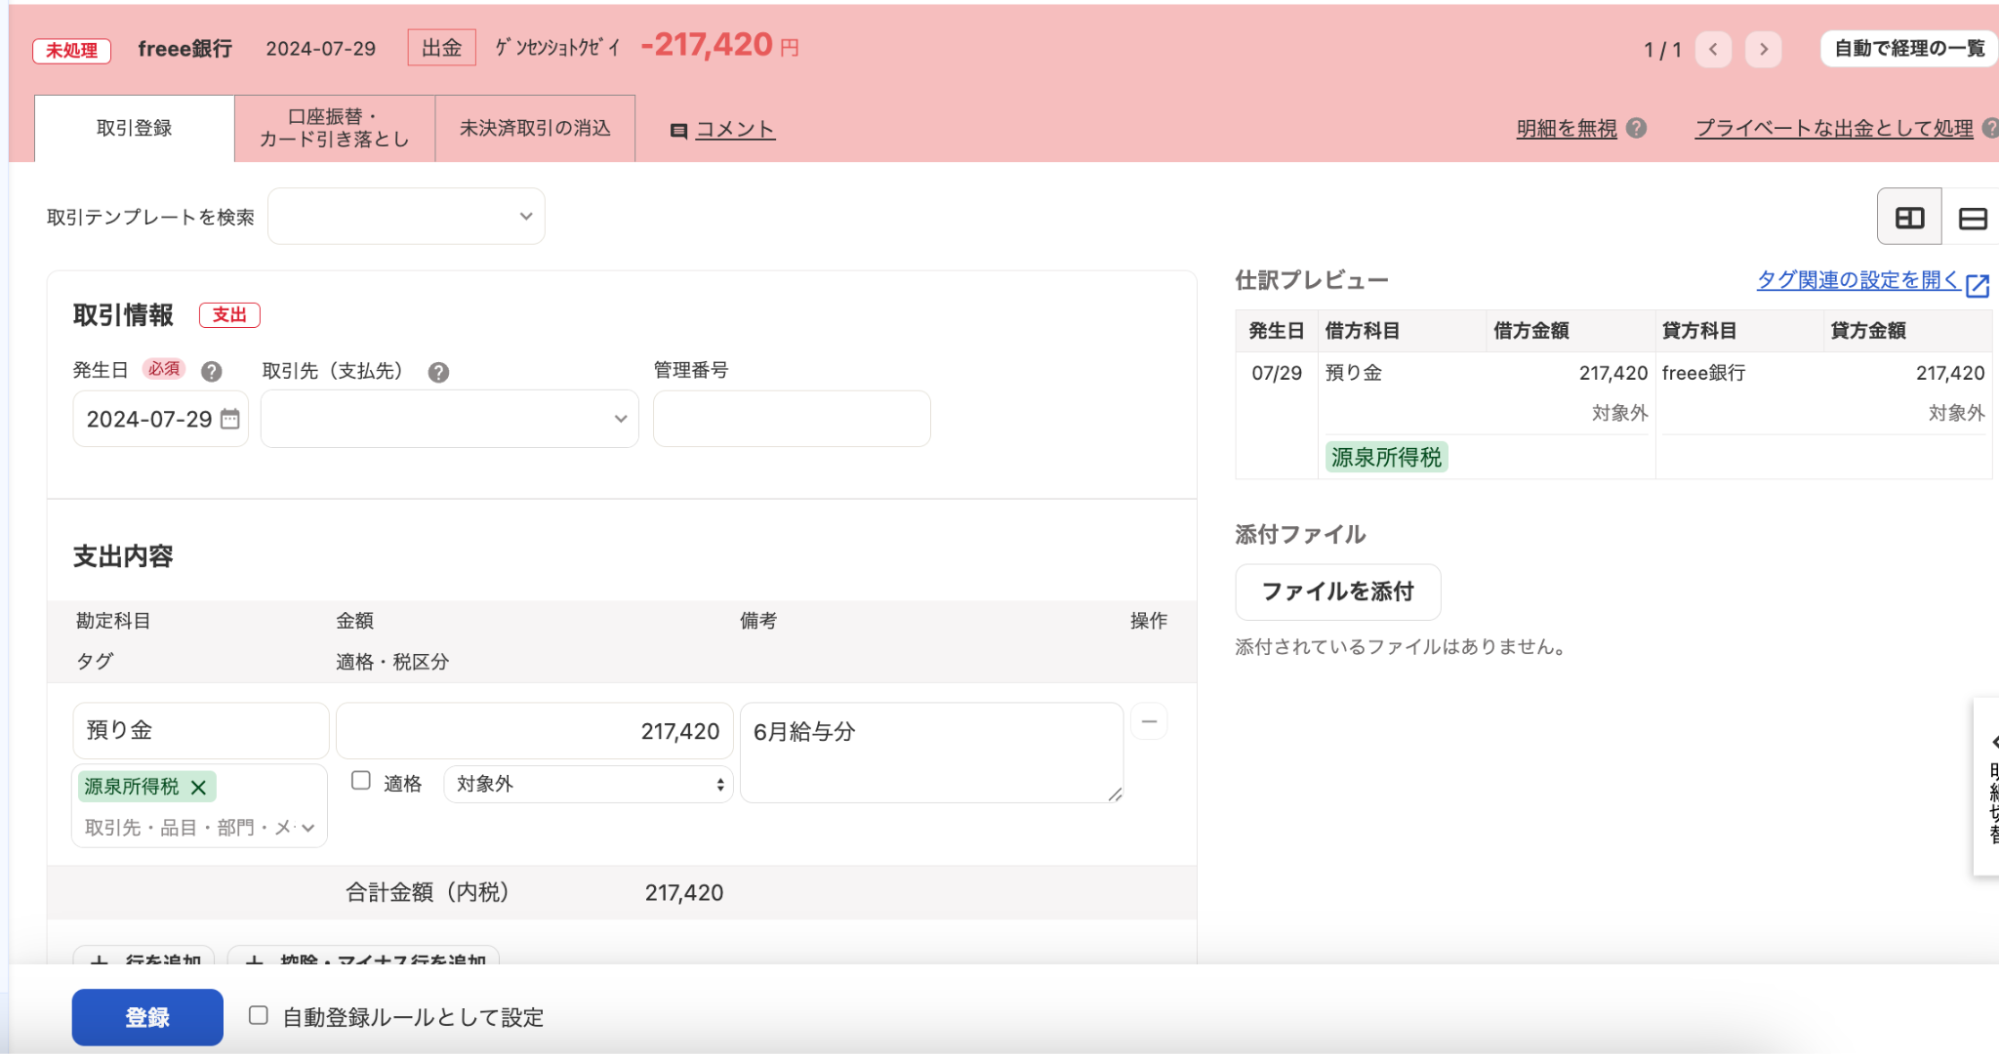Go to previous transaction with left chevron
This screenshot has width=1999, height=1055.
(1713, 49)
